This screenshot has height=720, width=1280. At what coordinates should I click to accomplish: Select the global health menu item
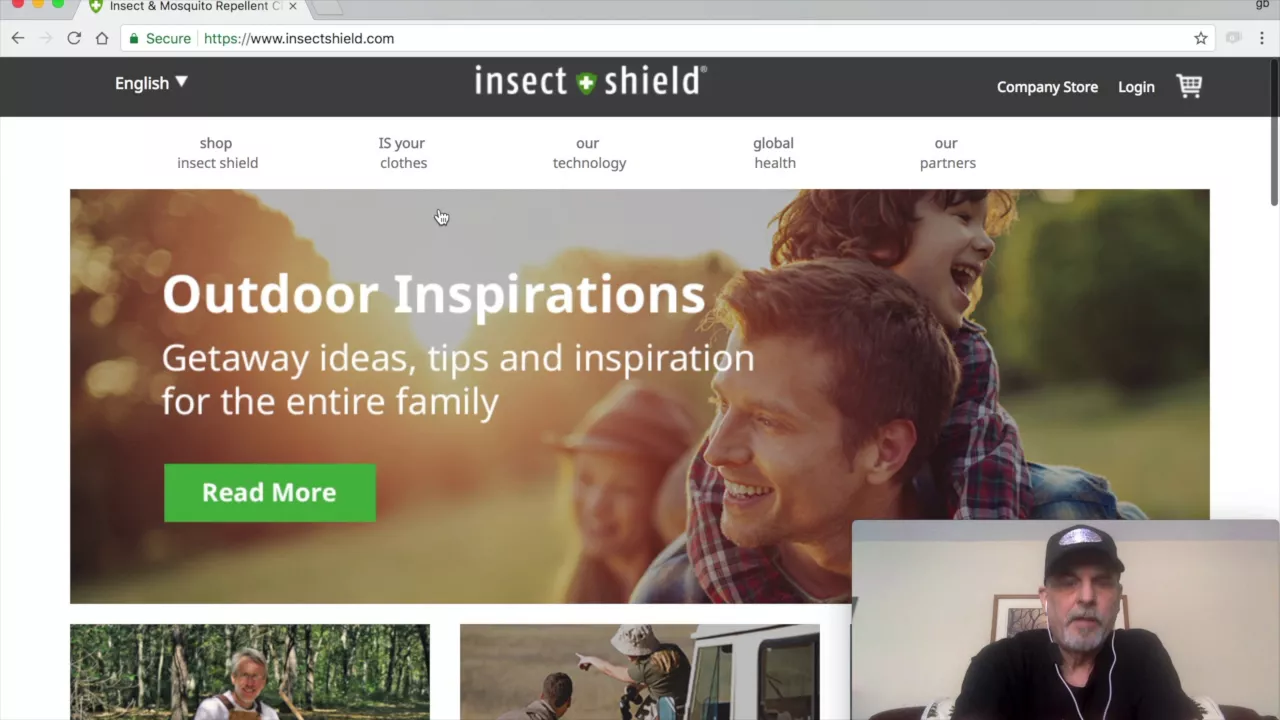774,153
